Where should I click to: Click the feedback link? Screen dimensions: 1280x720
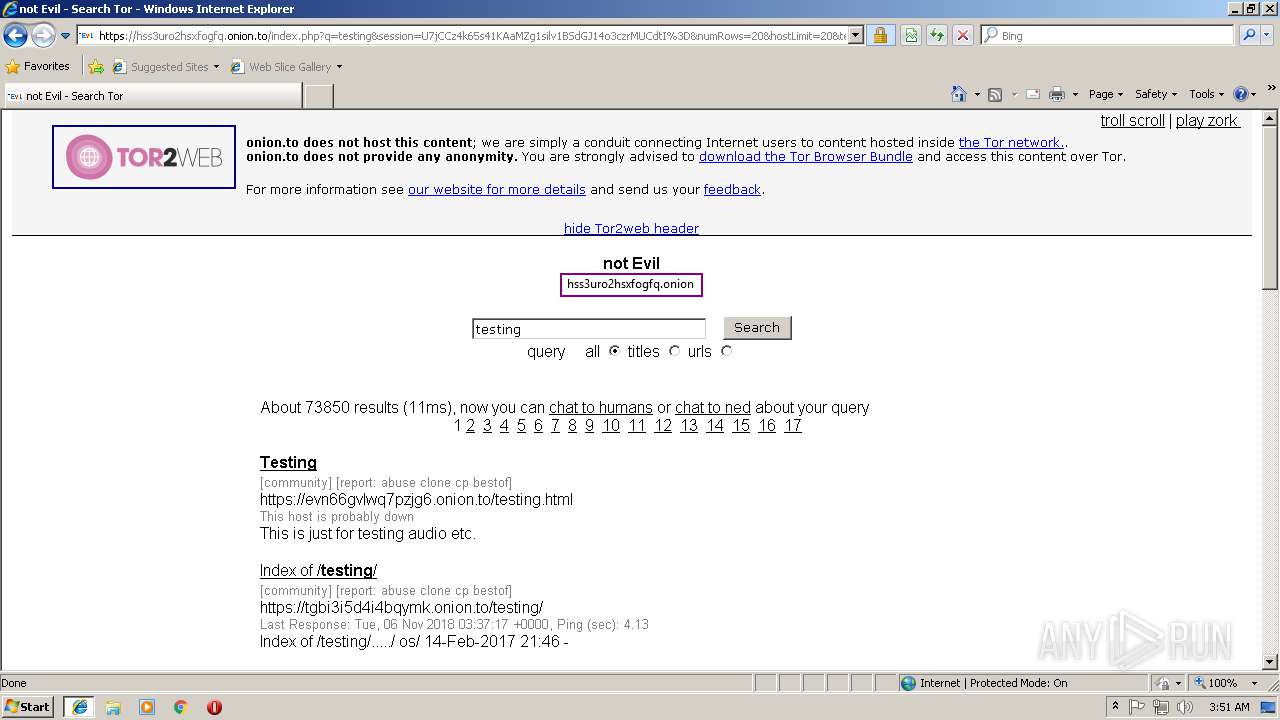[x=732, y=190]
